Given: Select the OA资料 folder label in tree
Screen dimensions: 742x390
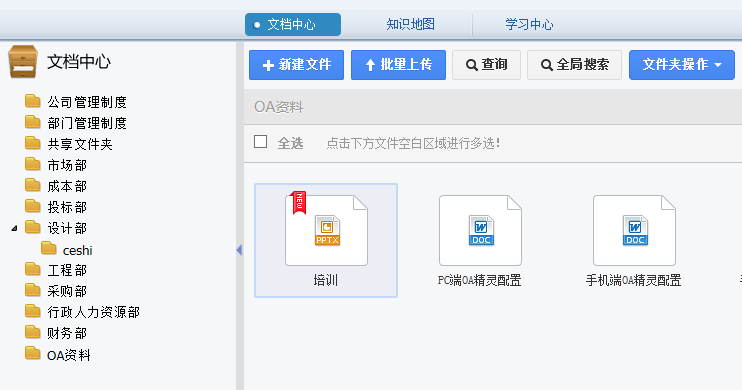Looking at the screenshot, I should [69, 355].
